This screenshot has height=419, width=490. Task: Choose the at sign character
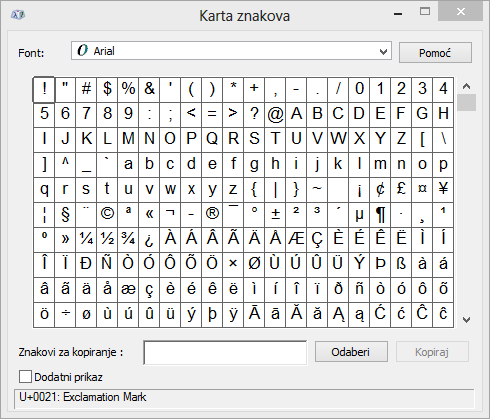tap(275, 115)
